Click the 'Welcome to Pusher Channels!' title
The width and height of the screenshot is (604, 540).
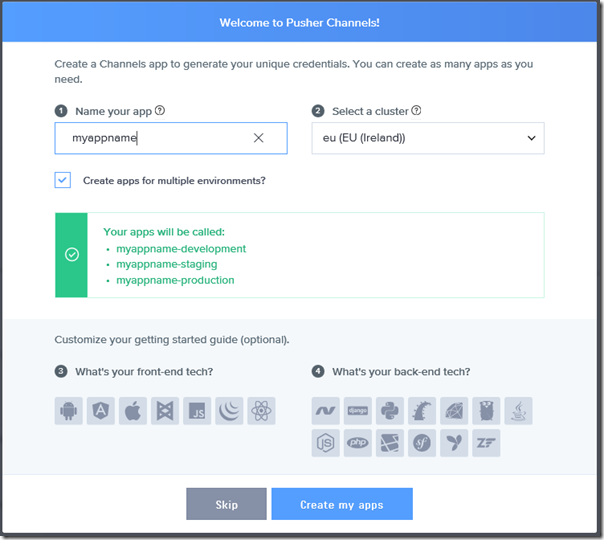coord(300,23)
